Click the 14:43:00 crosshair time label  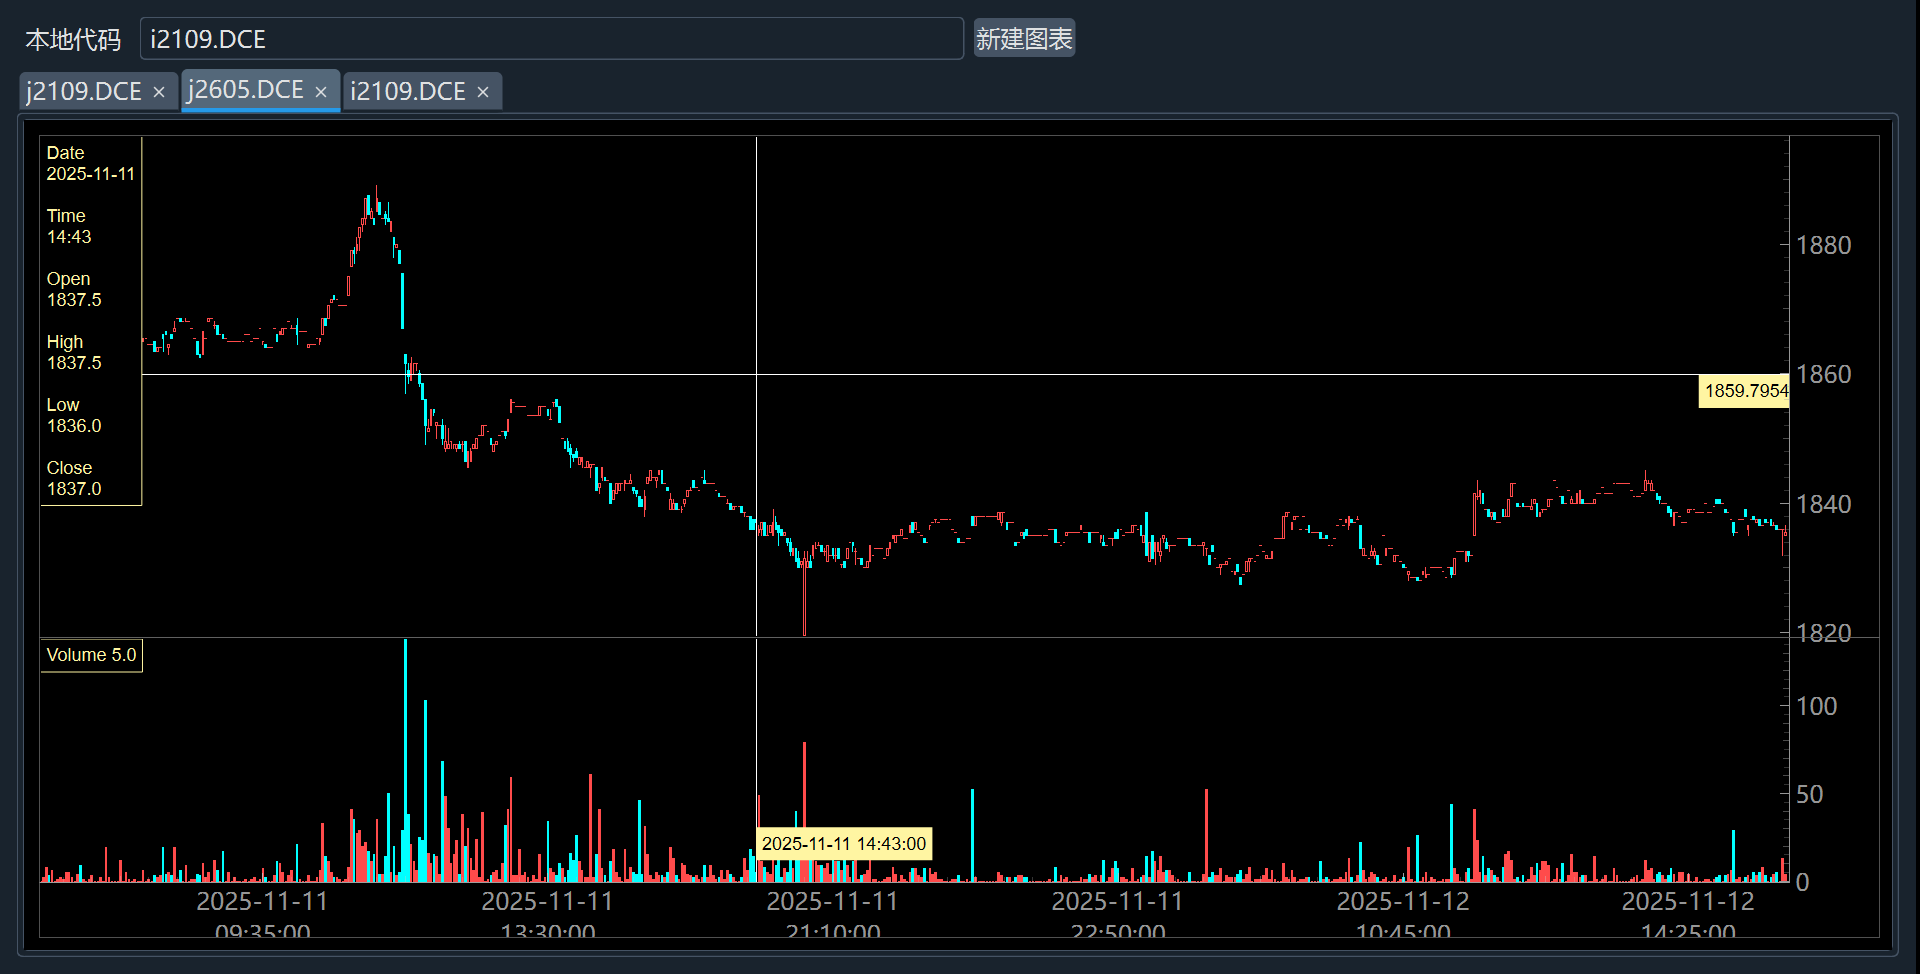[x=844, y=844]
